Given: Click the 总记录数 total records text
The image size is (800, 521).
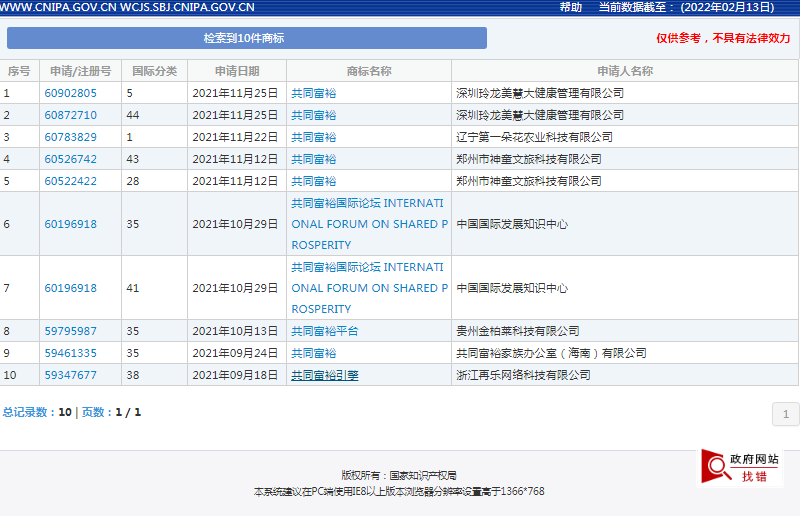Looking at the screenshot, I should point(37,412).
